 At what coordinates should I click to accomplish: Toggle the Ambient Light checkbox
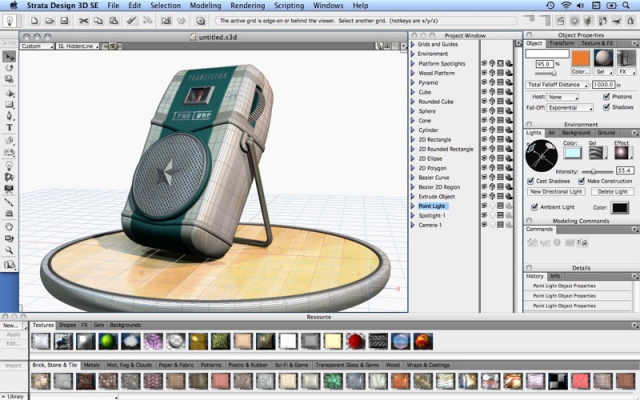pyautogui.click(x=534, y=207)
